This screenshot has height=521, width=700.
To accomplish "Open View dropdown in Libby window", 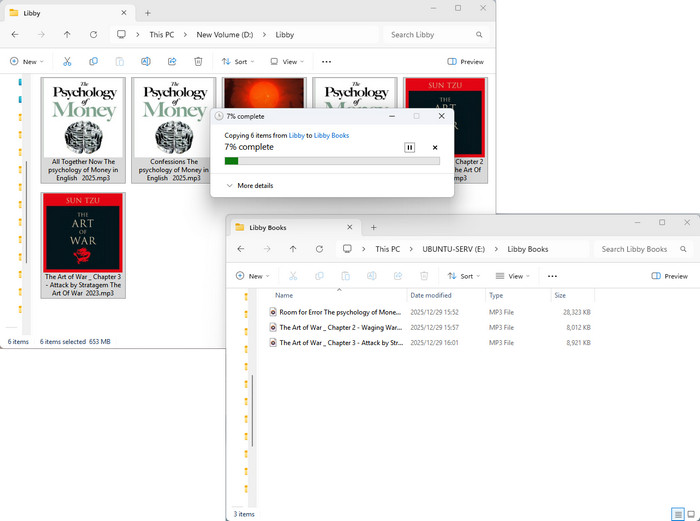I will point(287,62).
